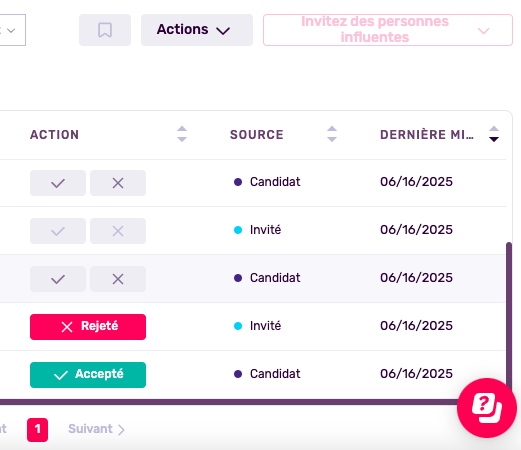Click the bookmark icon button

[105, 30]
